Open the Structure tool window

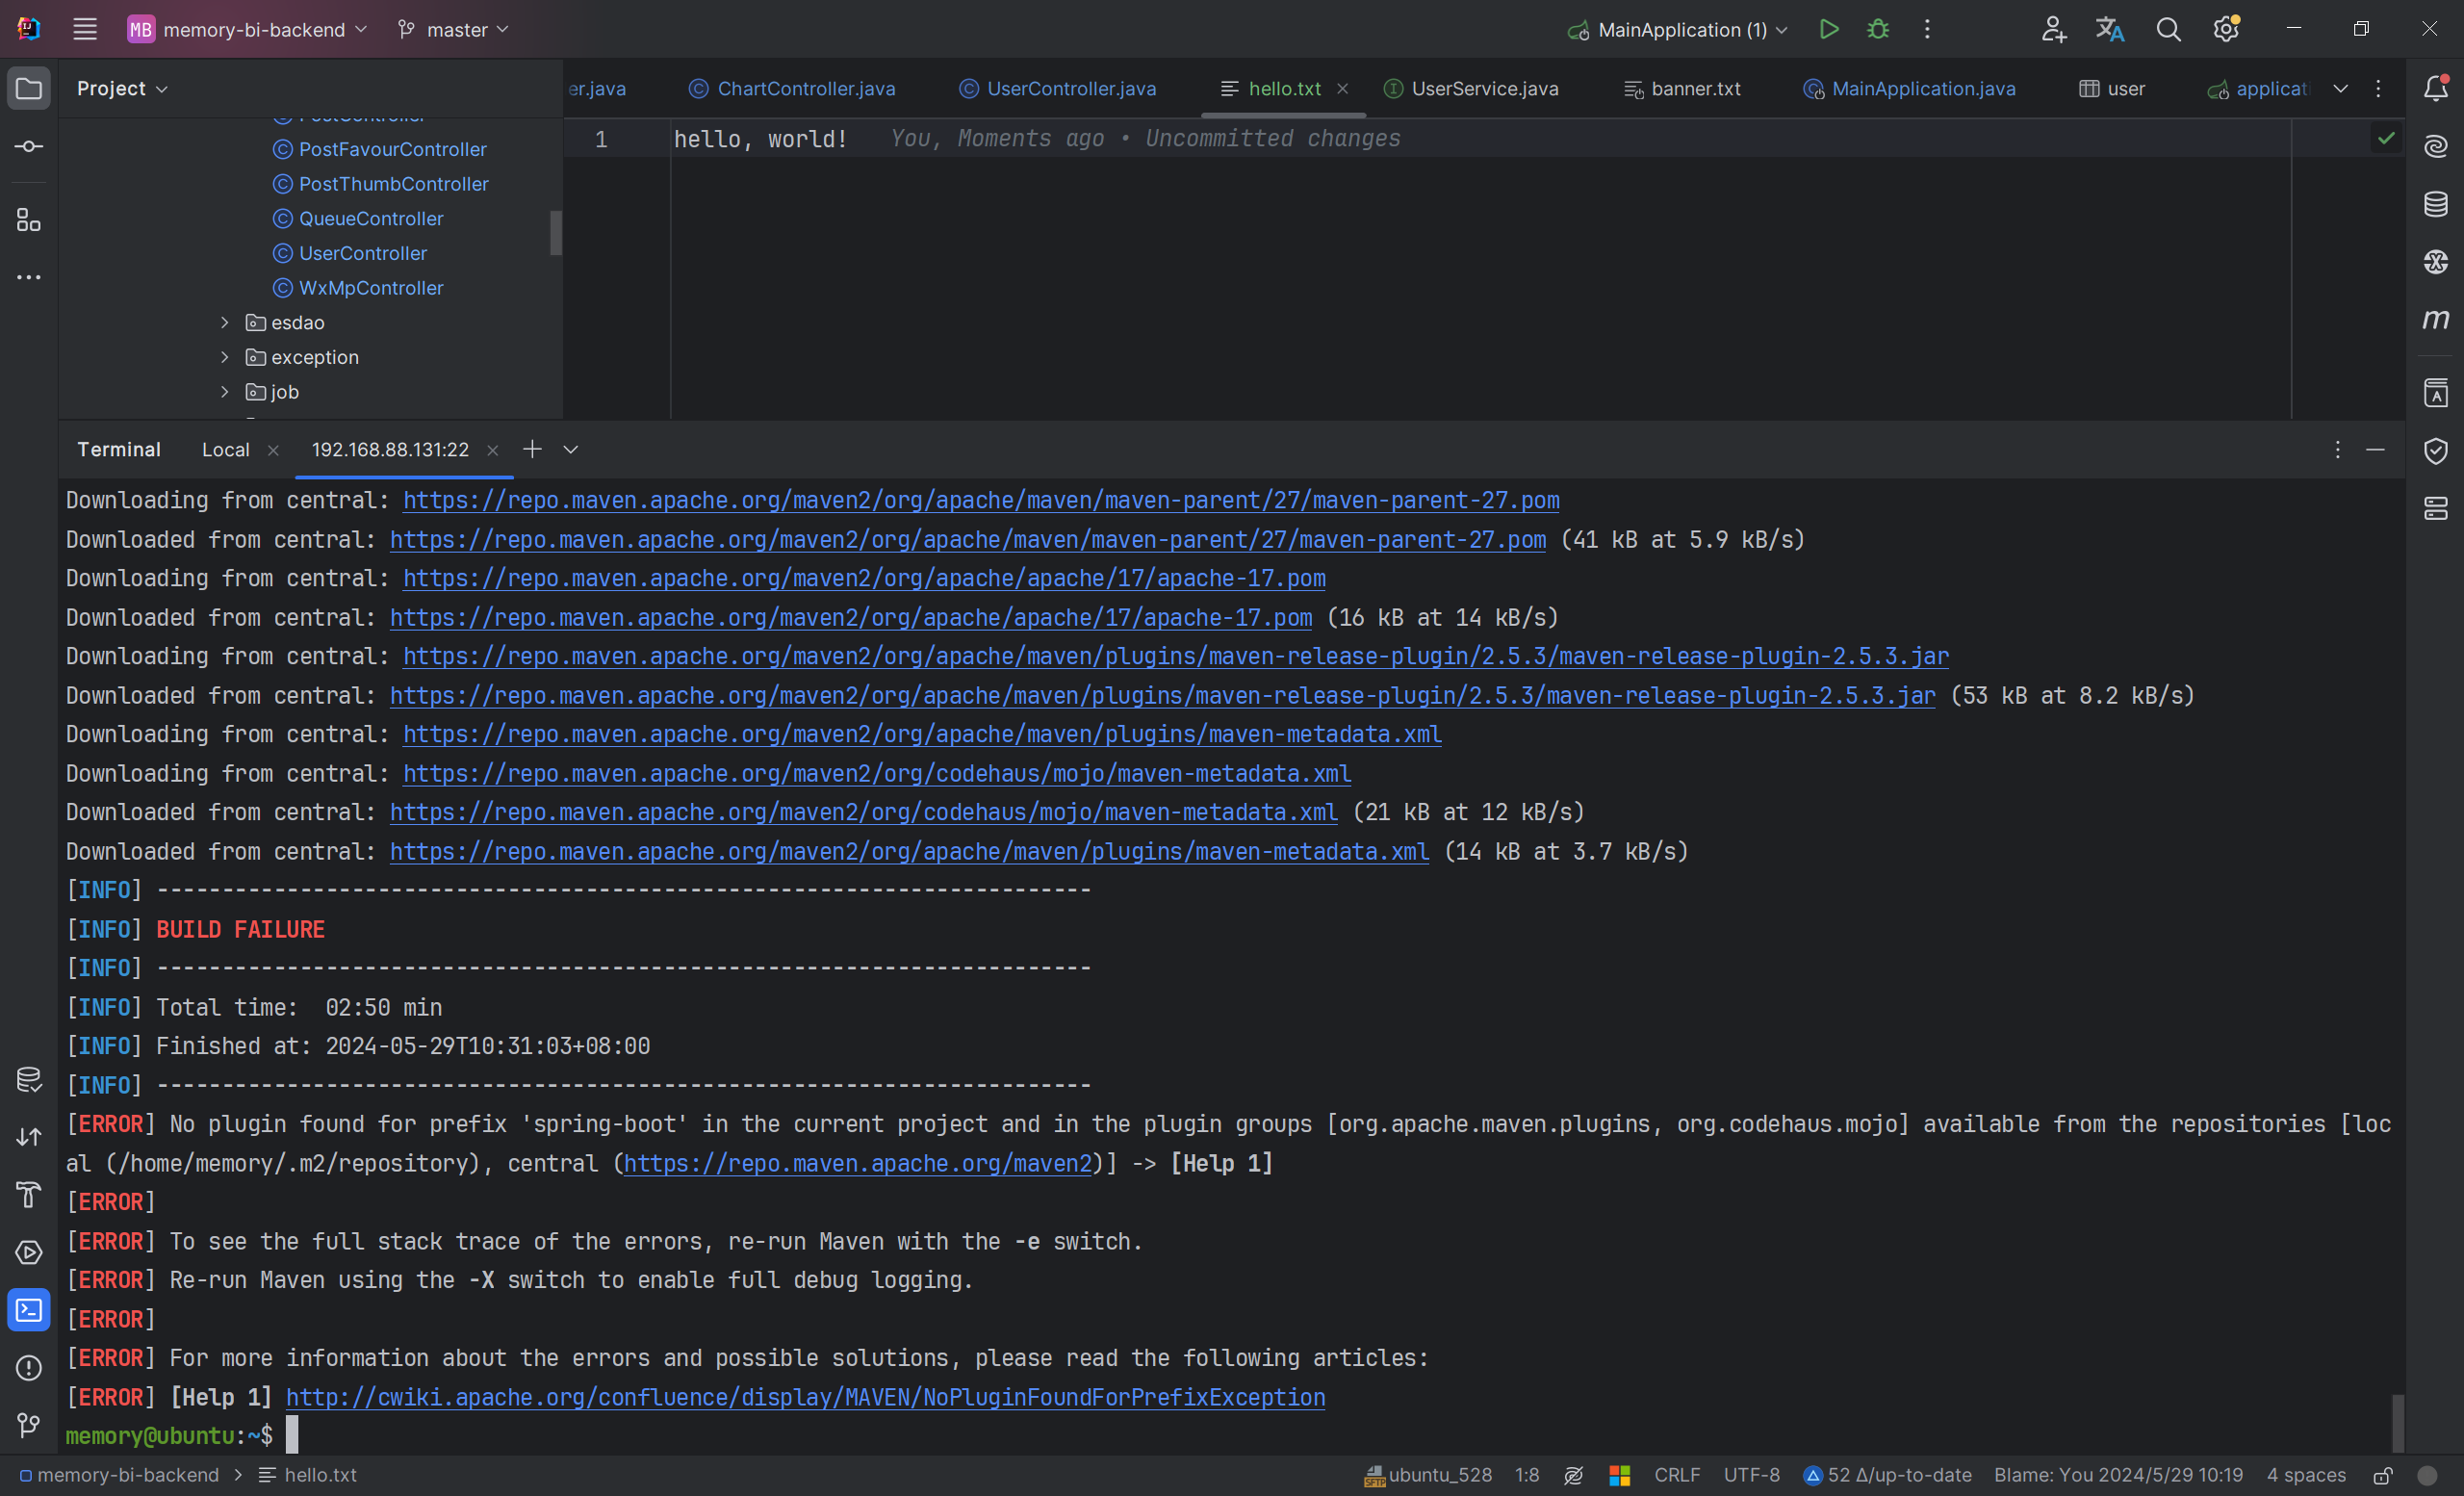tap(29, 220)
